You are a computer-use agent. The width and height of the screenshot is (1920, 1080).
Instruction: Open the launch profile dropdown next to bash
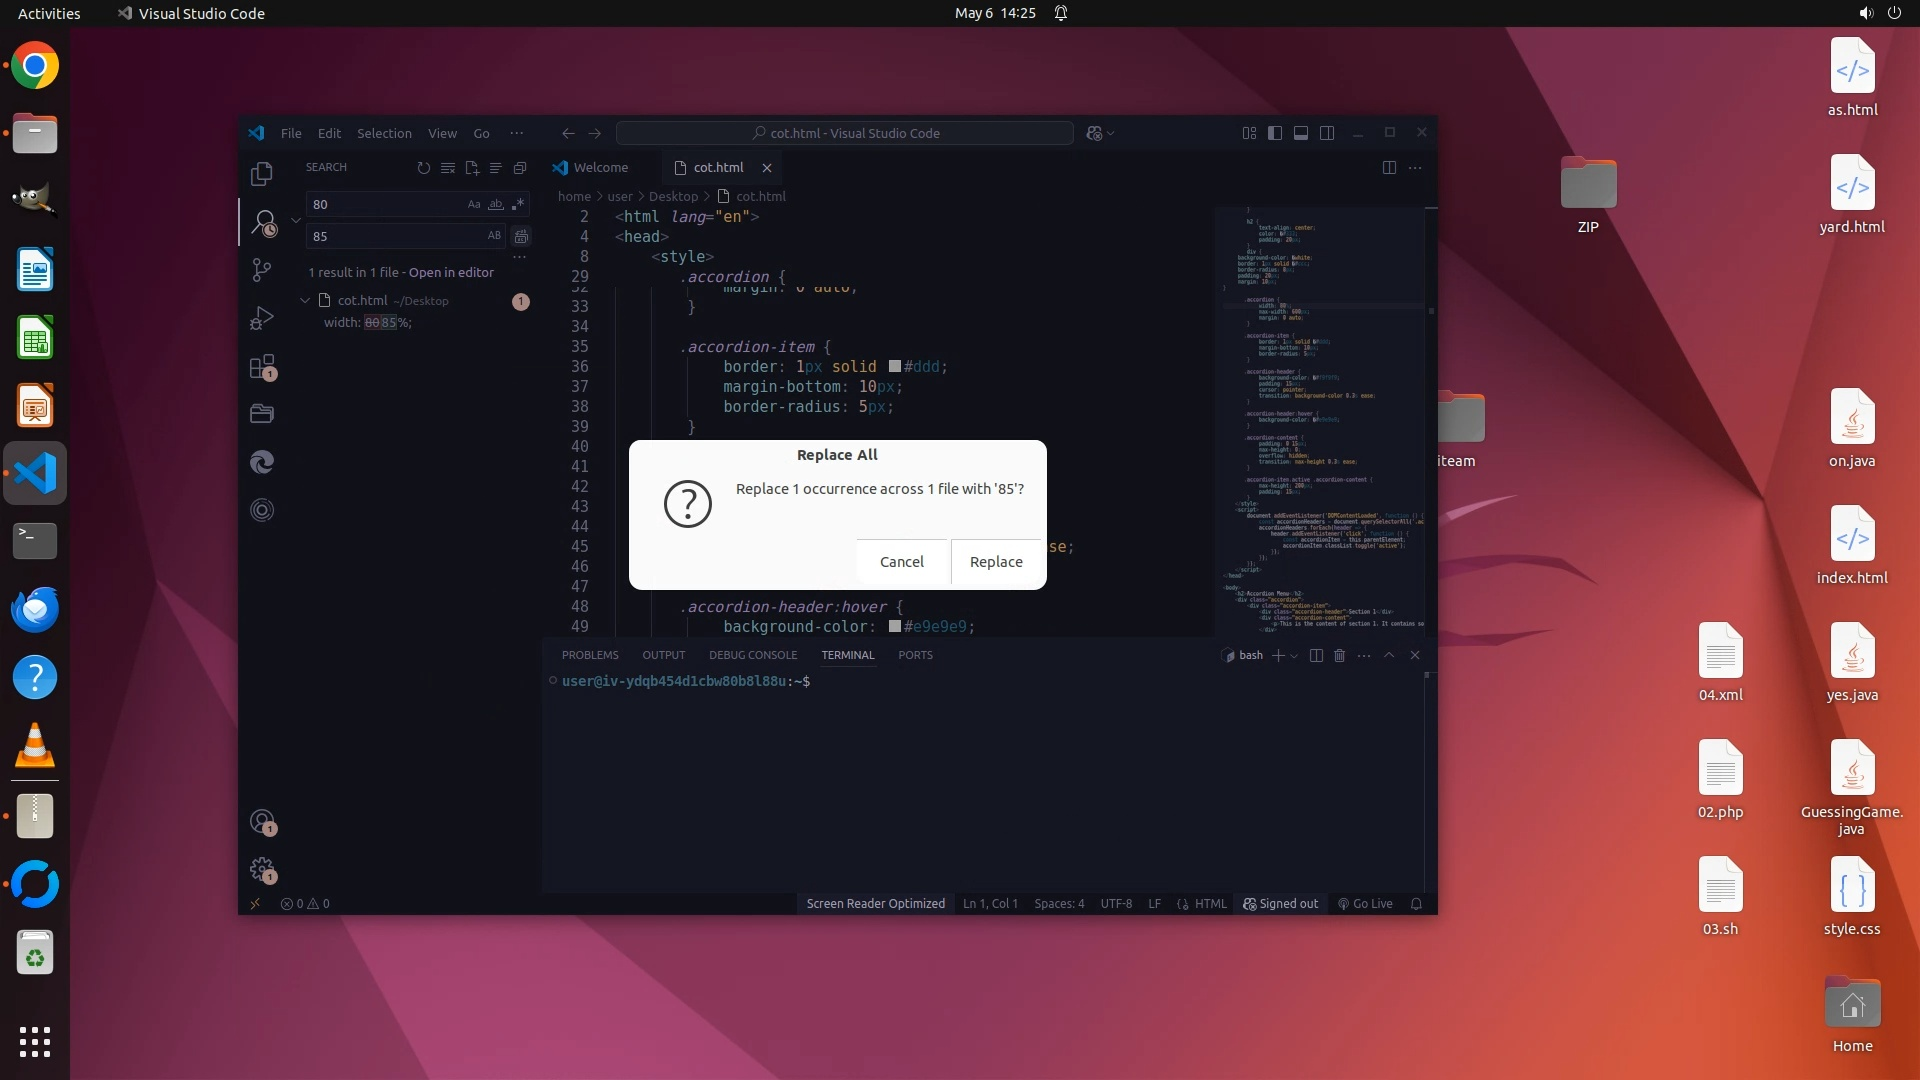tap(1294, 656)
